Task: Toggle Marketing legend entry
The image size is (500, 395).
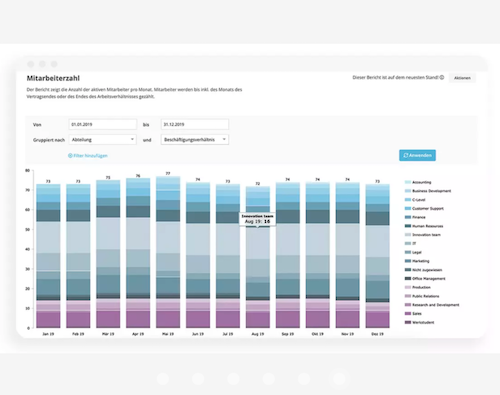Action: point(417,261)
